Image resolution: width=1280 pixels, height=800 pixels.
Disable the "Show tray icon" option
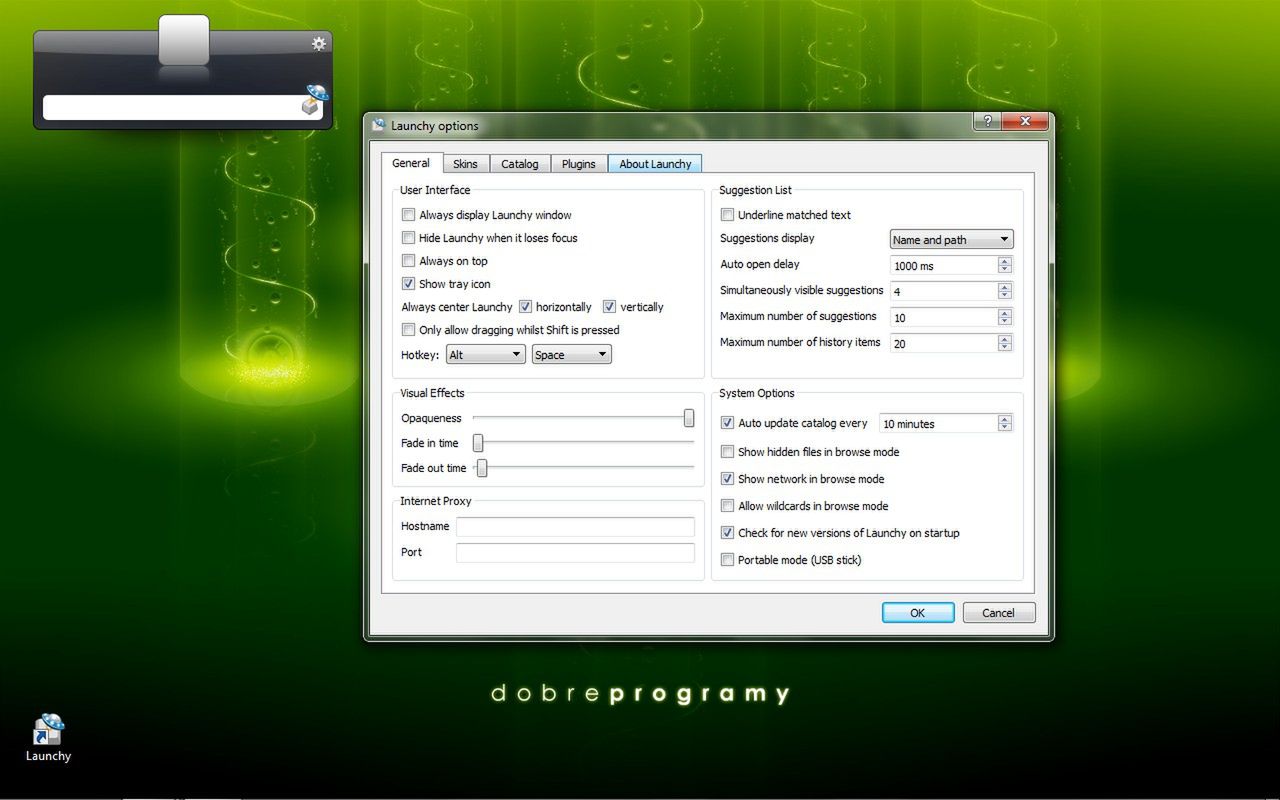[409, 283]
